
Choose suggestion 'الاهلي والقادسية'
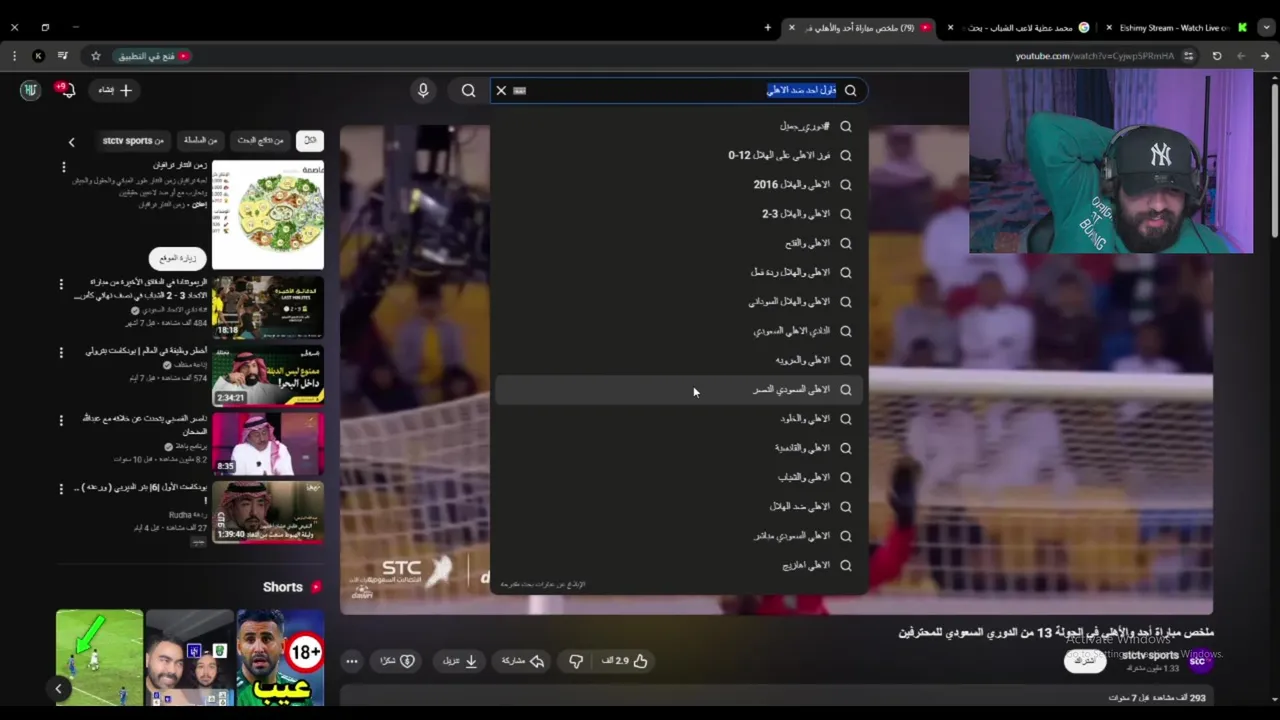(x=680, y=448)
